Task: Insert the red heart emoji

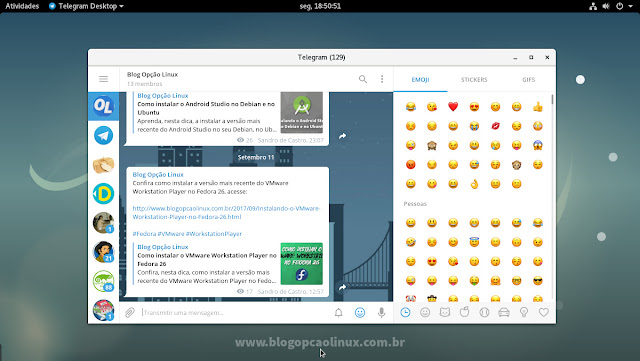Action: coord(453,107)
